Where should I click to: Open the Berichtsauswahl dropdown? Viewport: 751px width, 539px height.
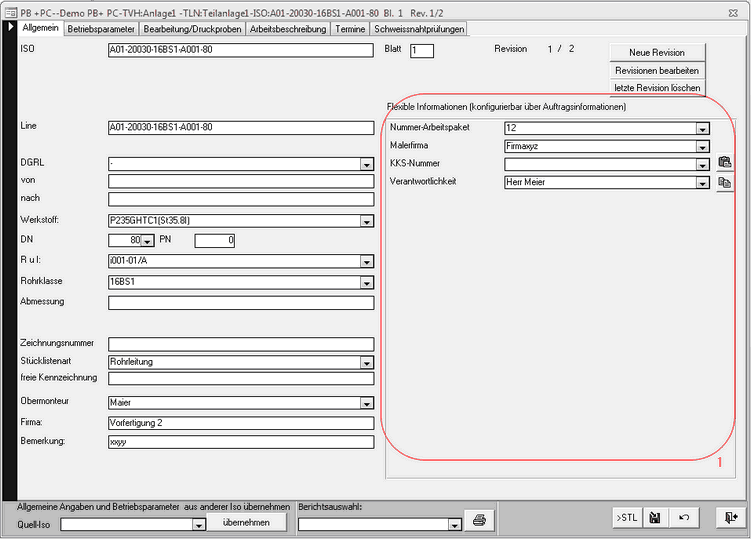(x=454, y=524)
